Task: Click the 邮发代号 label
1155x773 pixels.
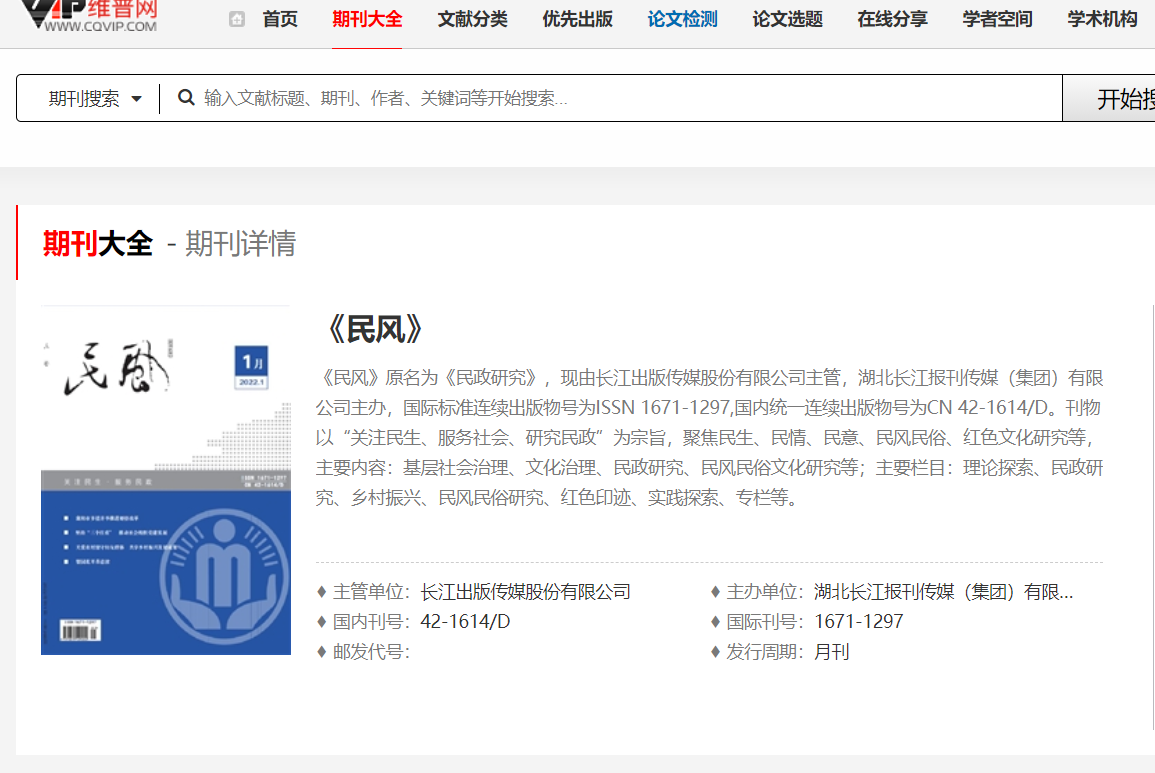Action: (371, 651)
